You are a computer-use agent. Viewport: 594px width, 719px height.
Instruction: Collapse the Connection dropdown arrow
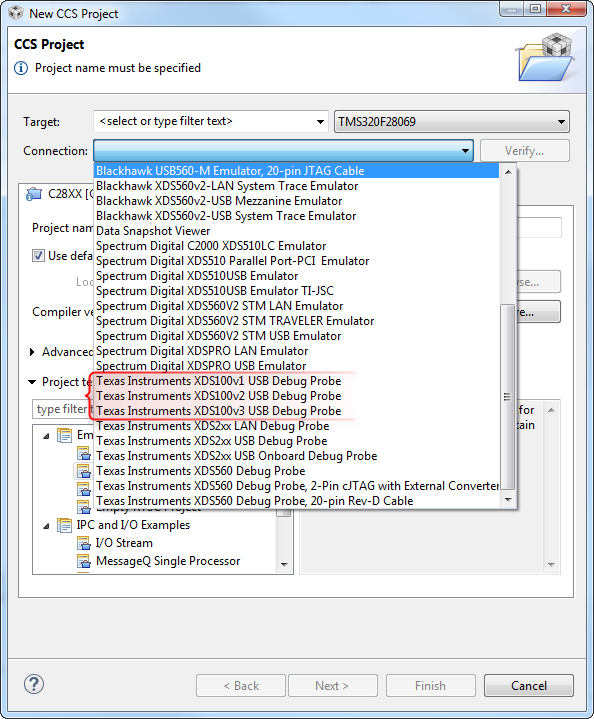[x=465, y=151]
